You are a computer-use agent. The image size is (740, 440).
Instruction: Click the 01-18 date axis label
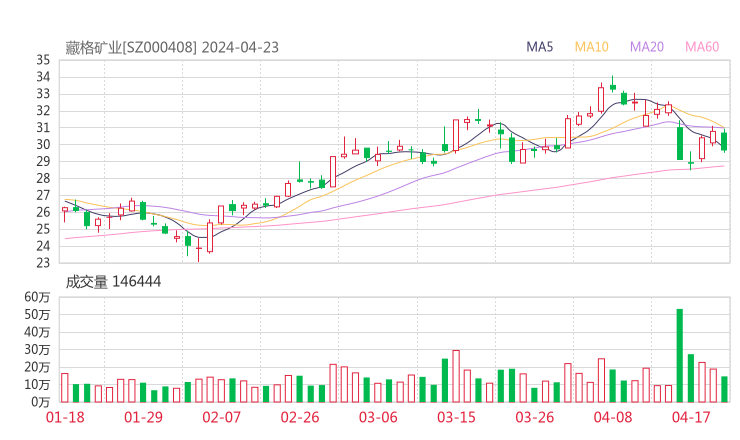coord(65,417)
